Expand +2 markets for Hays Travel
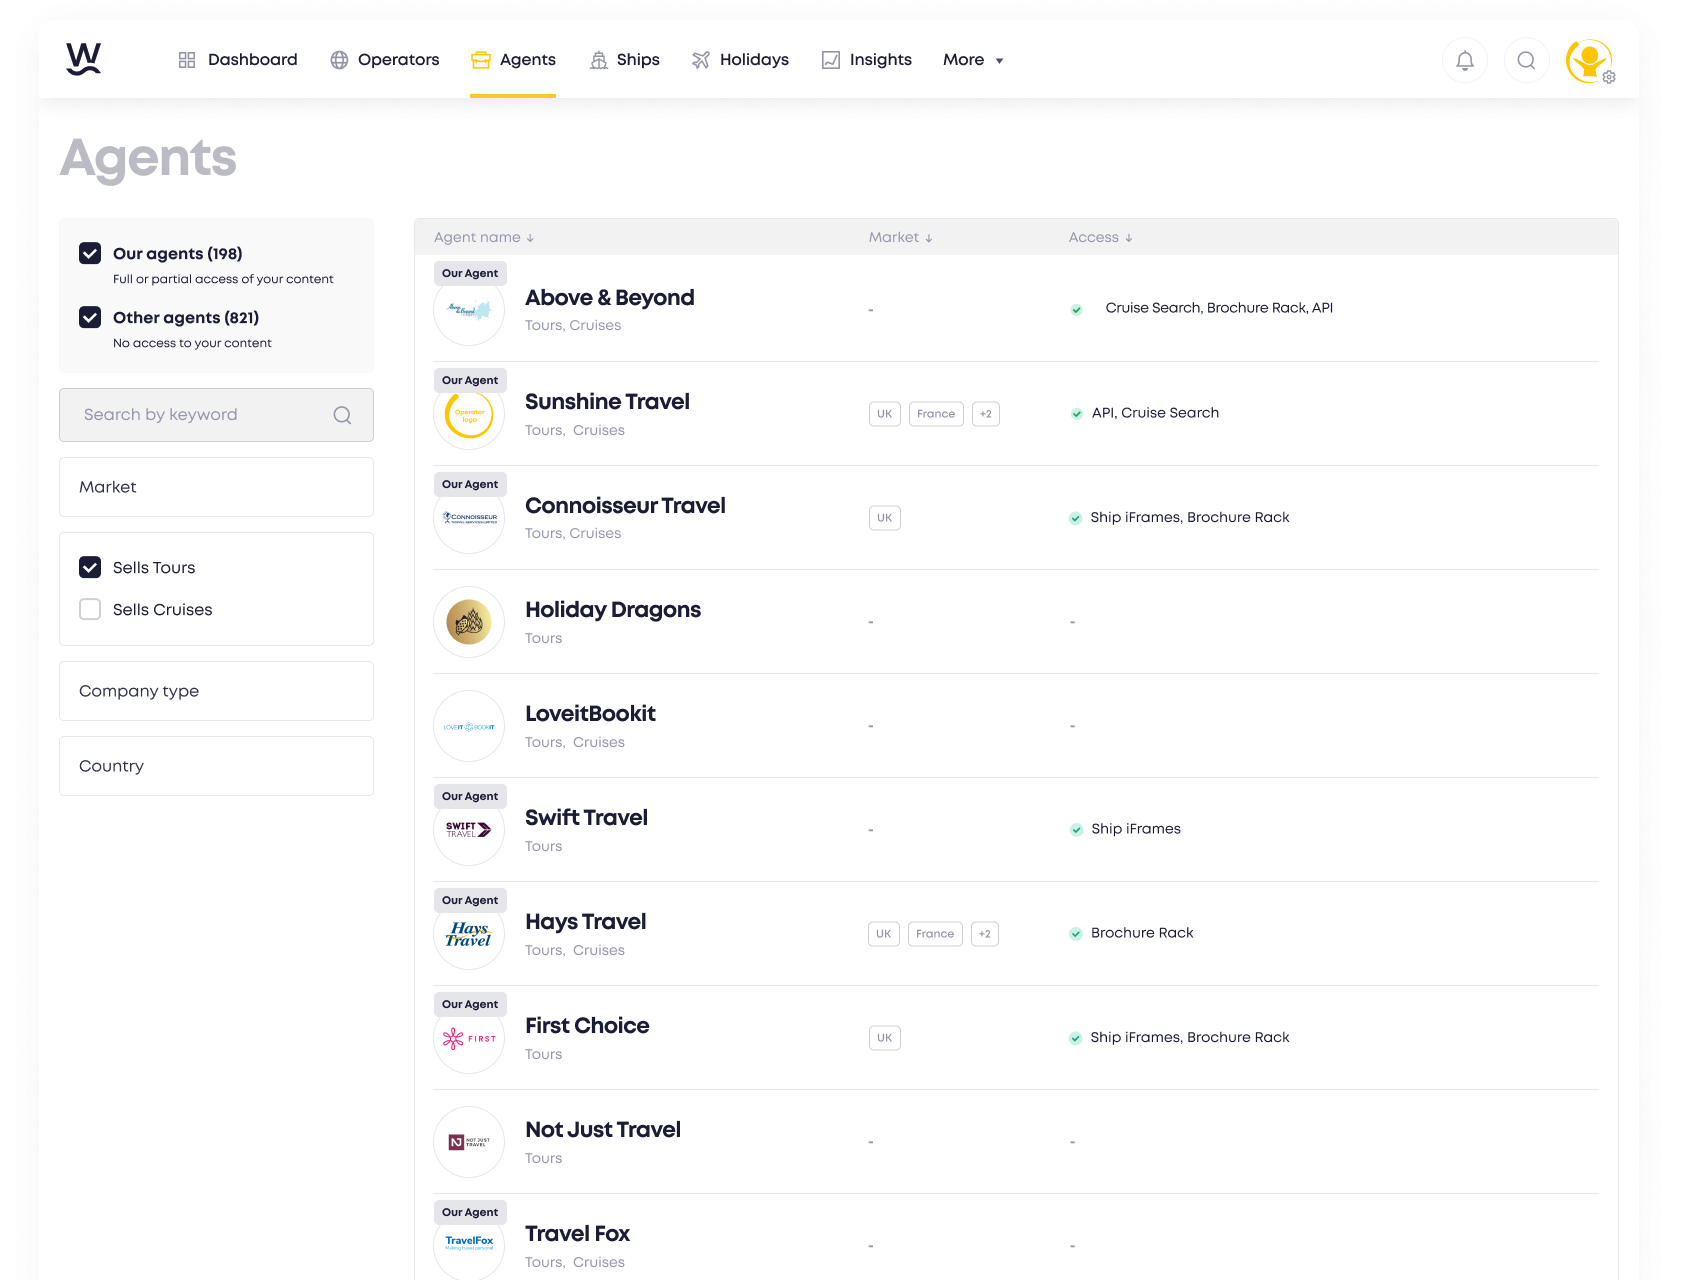 point(985,934)
